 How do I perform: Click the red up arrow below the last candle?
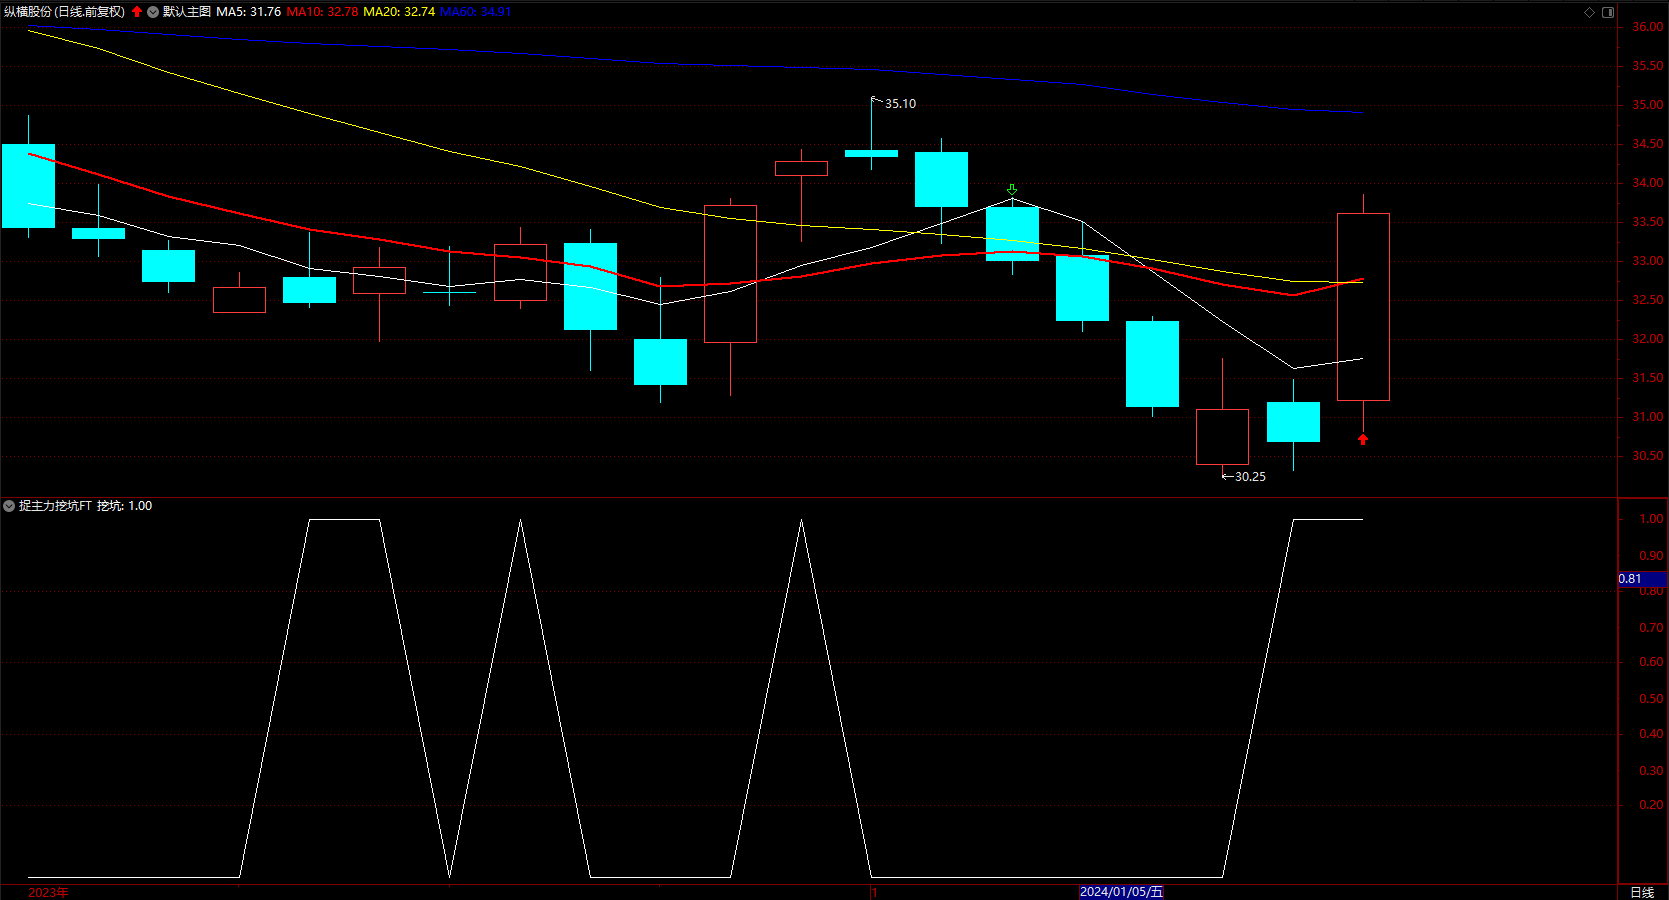click(1363, 439)
